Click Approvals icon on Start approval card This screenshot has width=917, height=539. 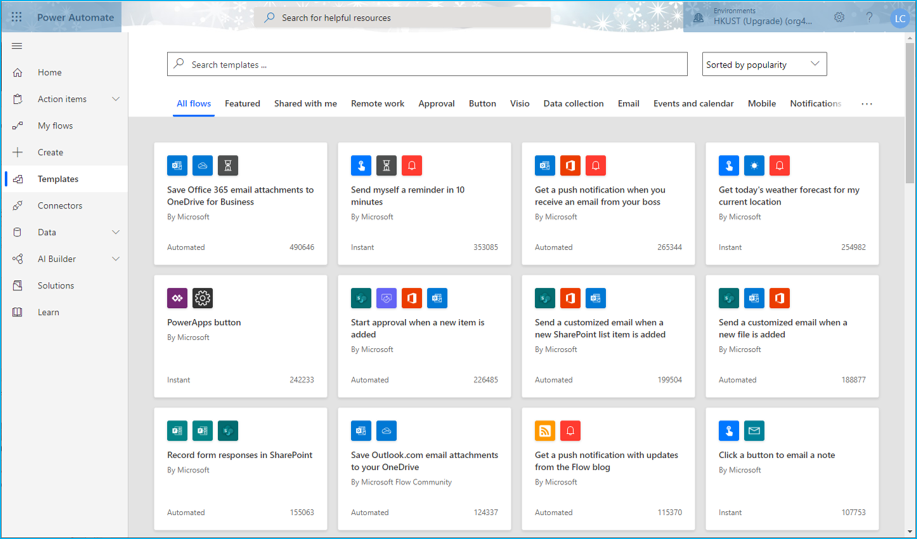point(387,298)
